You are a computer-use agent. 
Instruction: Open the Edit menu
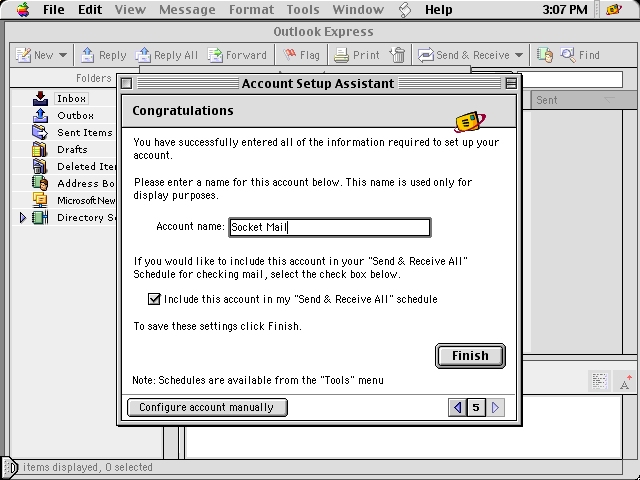90,9
